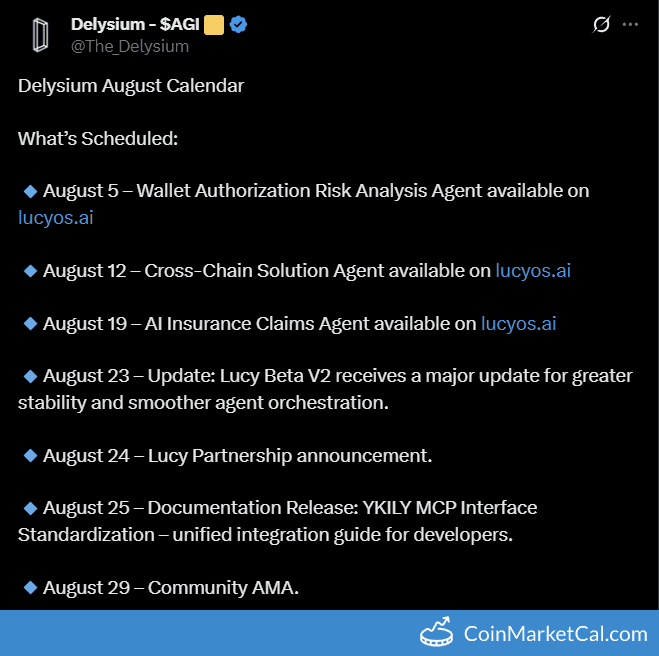This screenshot has height=656, width=659.
Task: Click the yellow square badge beside $AGI
Action: click(214, 25)
